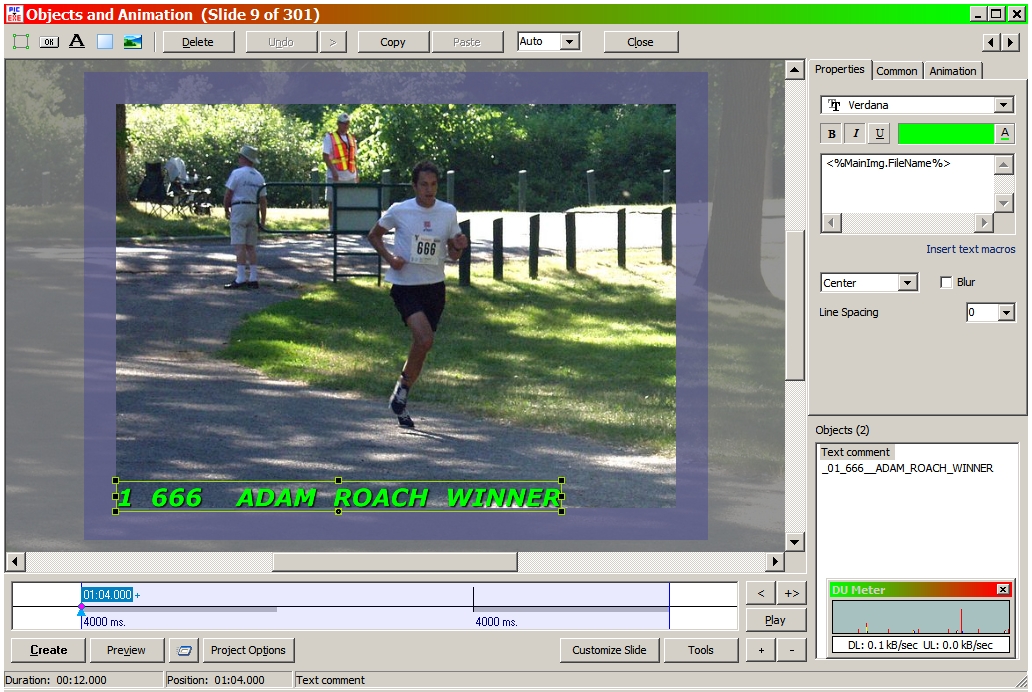Toggle bold text formatting
The height and width of the screenshot is (692, 1032).
point(832,134)
